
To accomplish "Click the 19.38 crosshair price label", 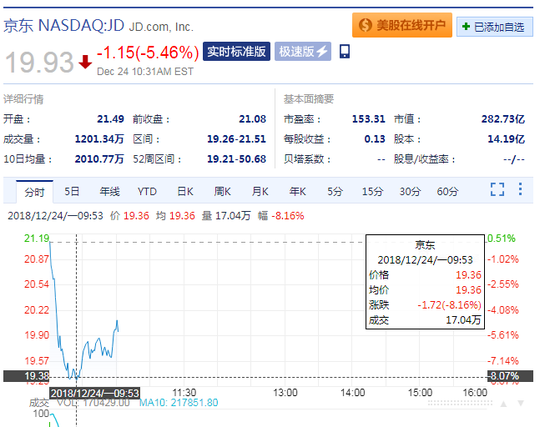I will 26,376.
